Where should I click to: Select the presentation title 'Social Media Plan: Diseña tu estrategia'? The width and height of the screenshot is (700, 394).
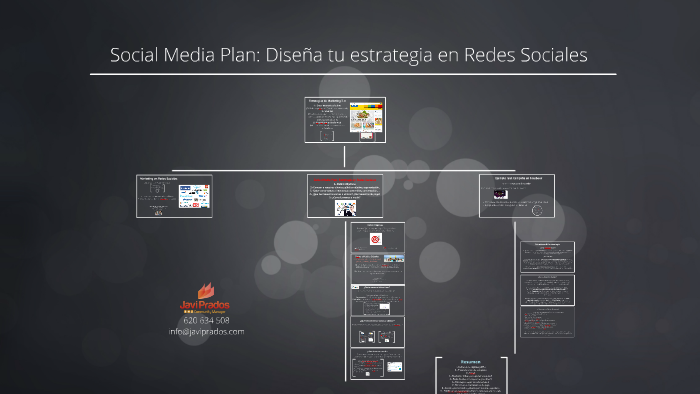[x=271, y=55]
